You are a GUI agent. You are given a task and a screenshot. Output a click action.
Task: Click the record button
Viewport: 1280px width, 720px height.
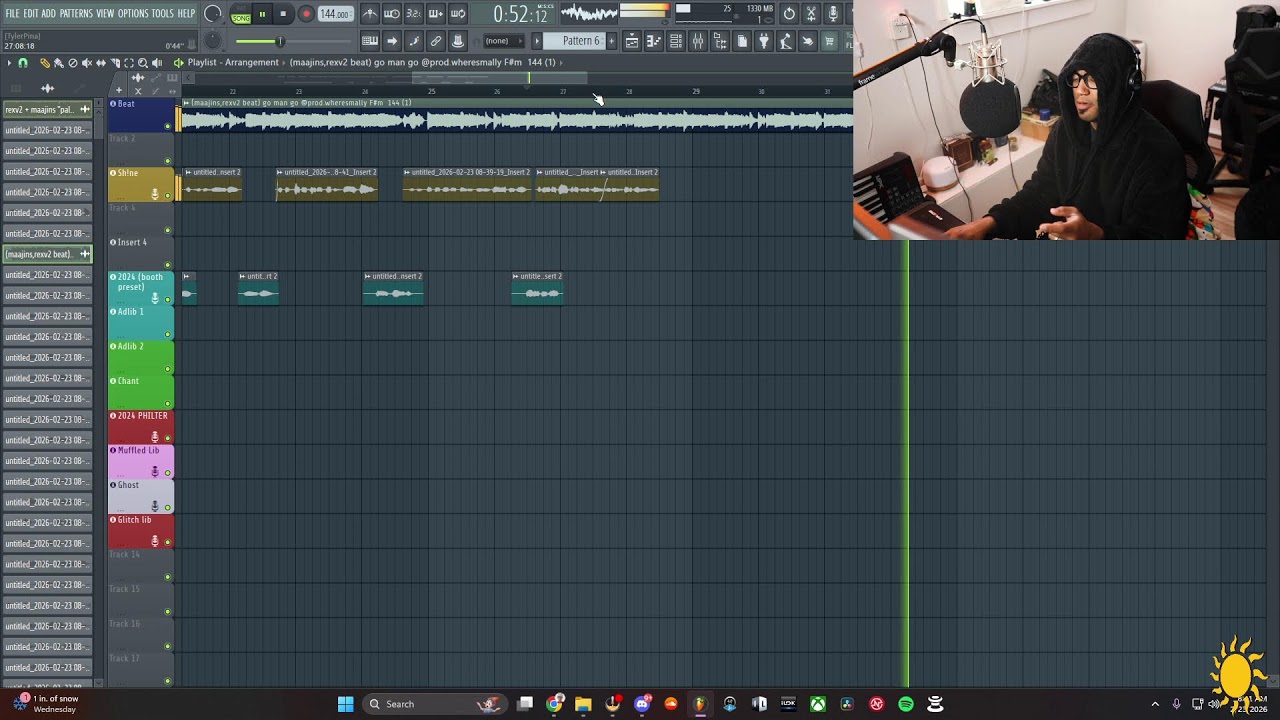pos(306,14)
